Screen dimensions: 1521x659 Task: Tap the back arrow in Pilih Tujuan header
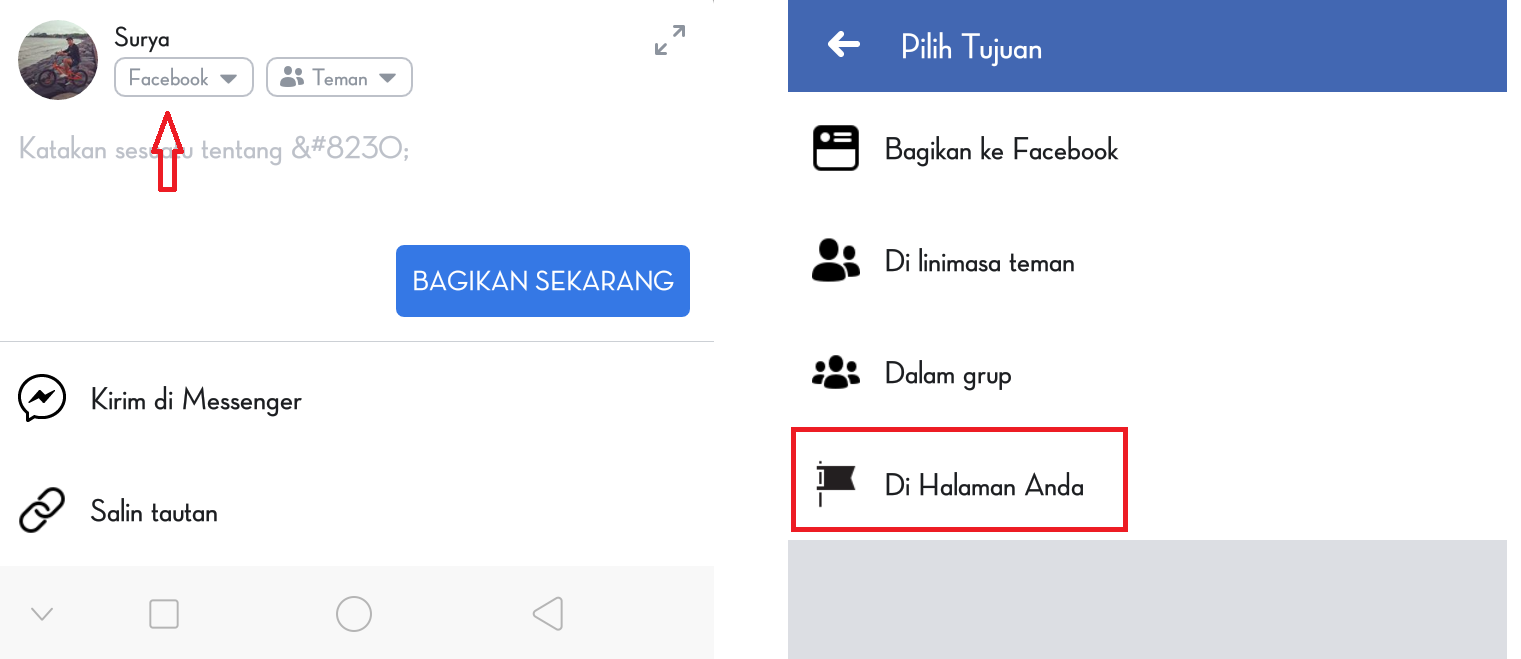844,45
